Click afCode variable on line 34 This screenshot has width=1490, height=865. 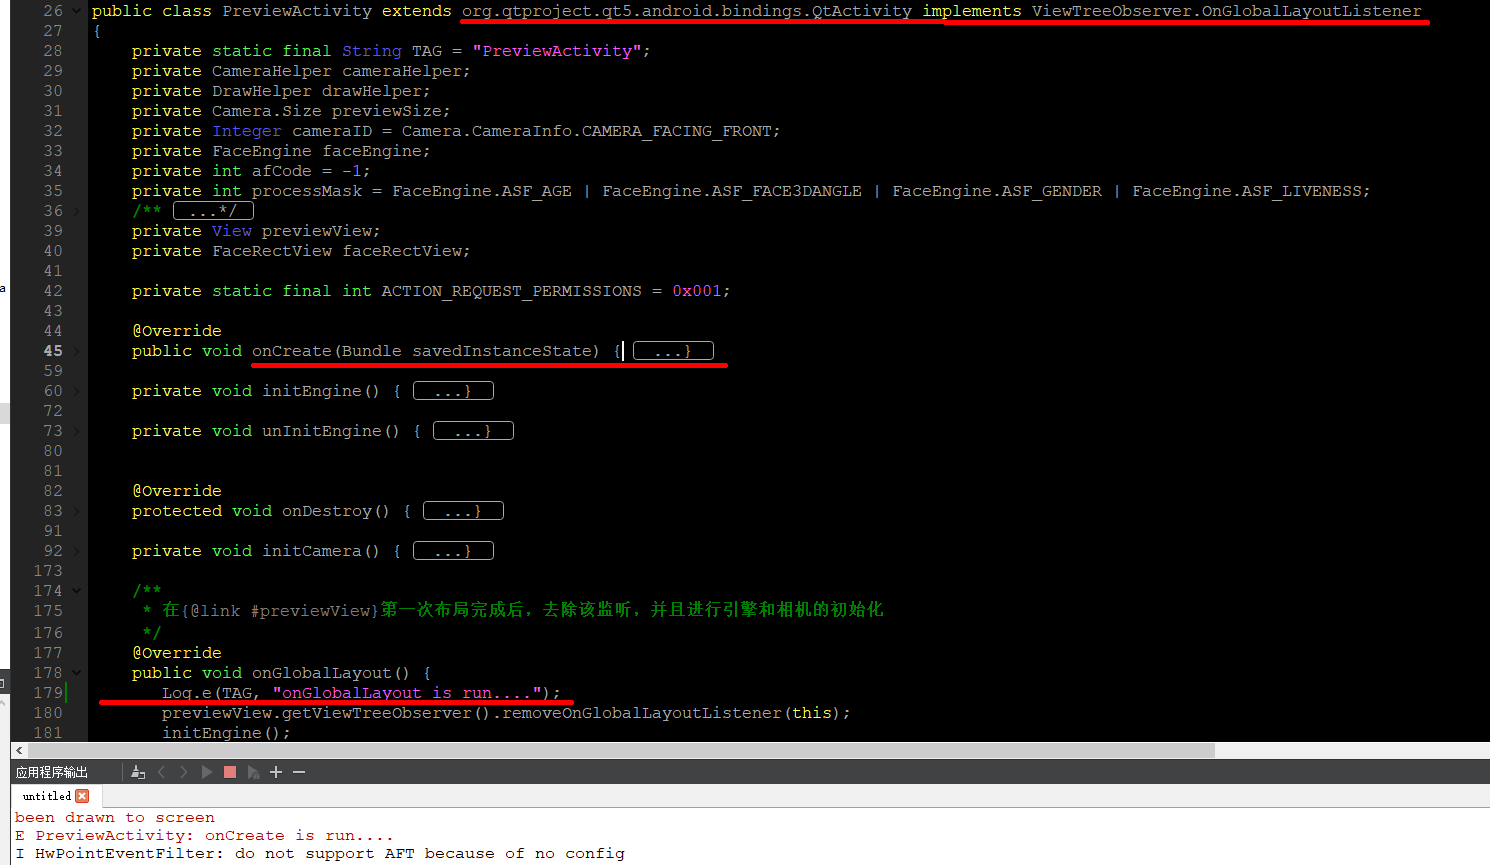point(282,171)
